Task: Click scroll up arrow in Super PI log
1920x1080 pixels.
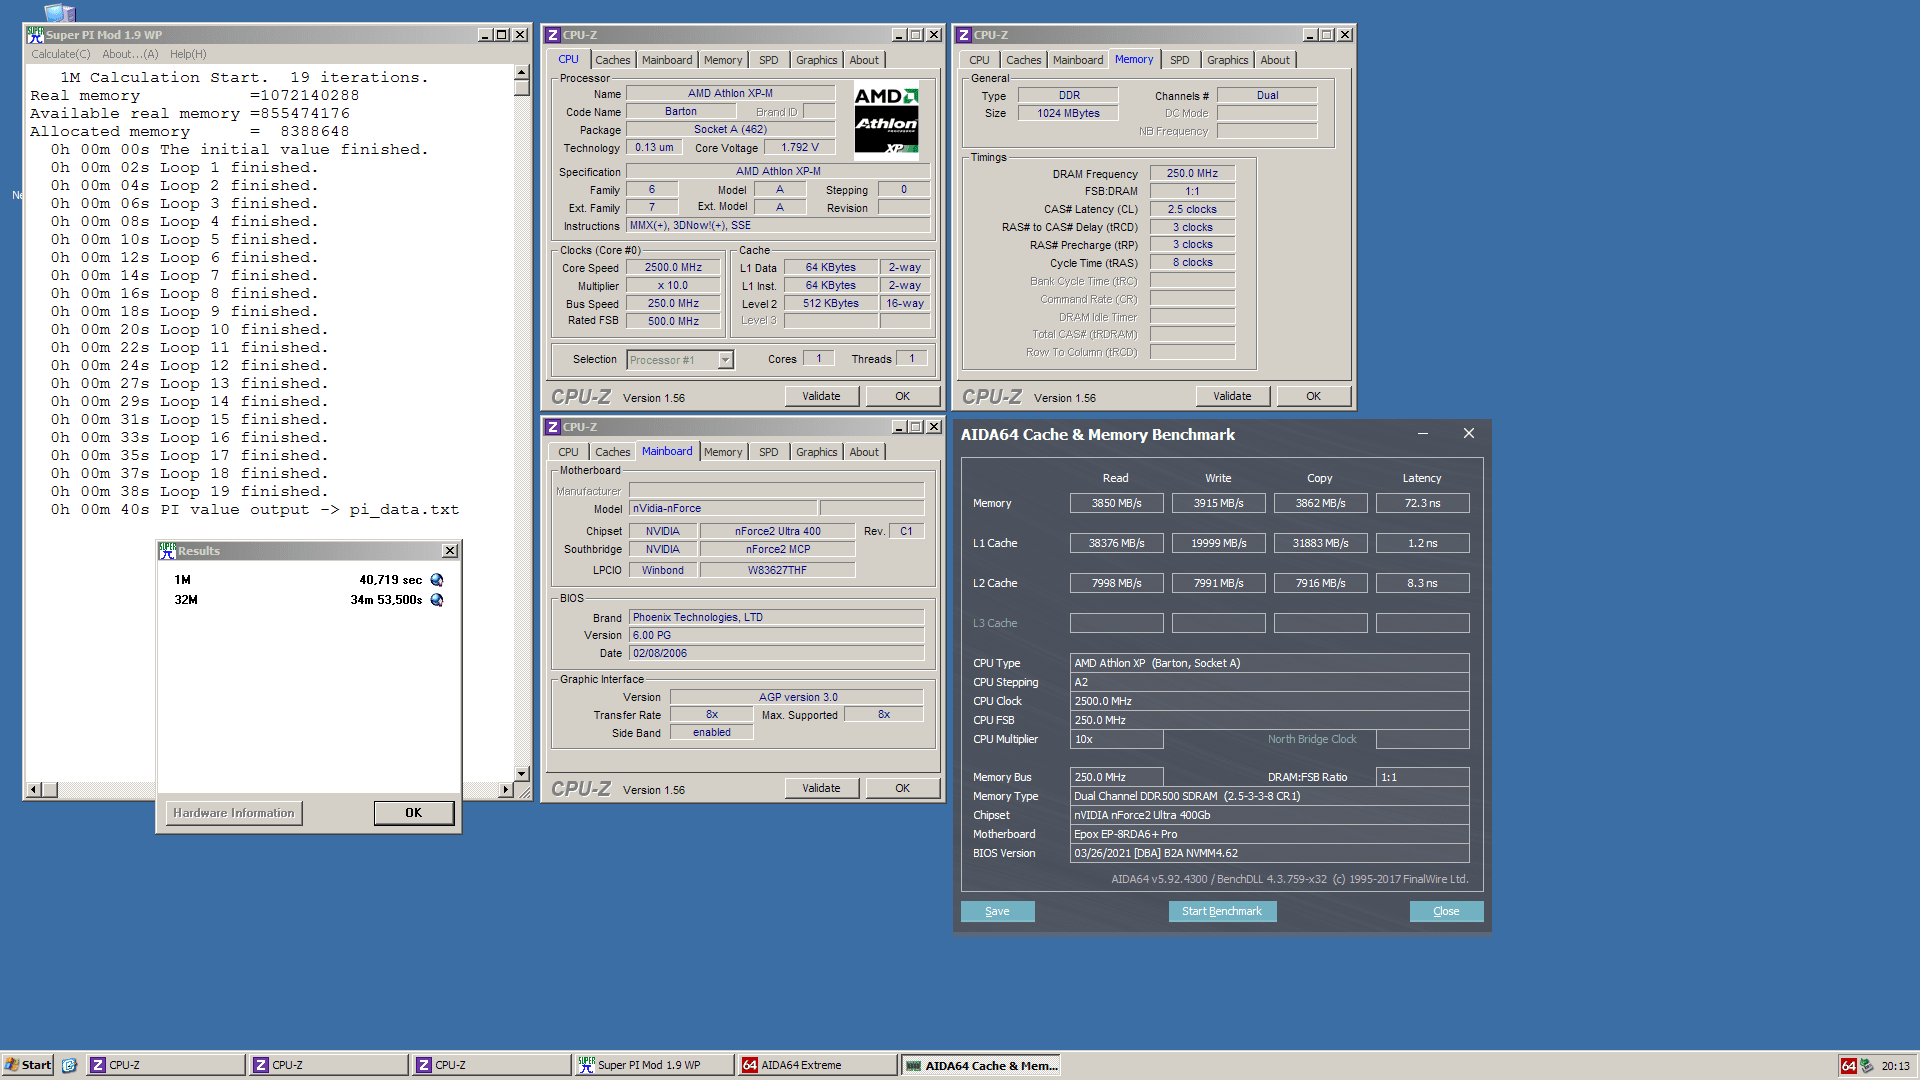Action: pyautogui.click(x=521, y=73)
